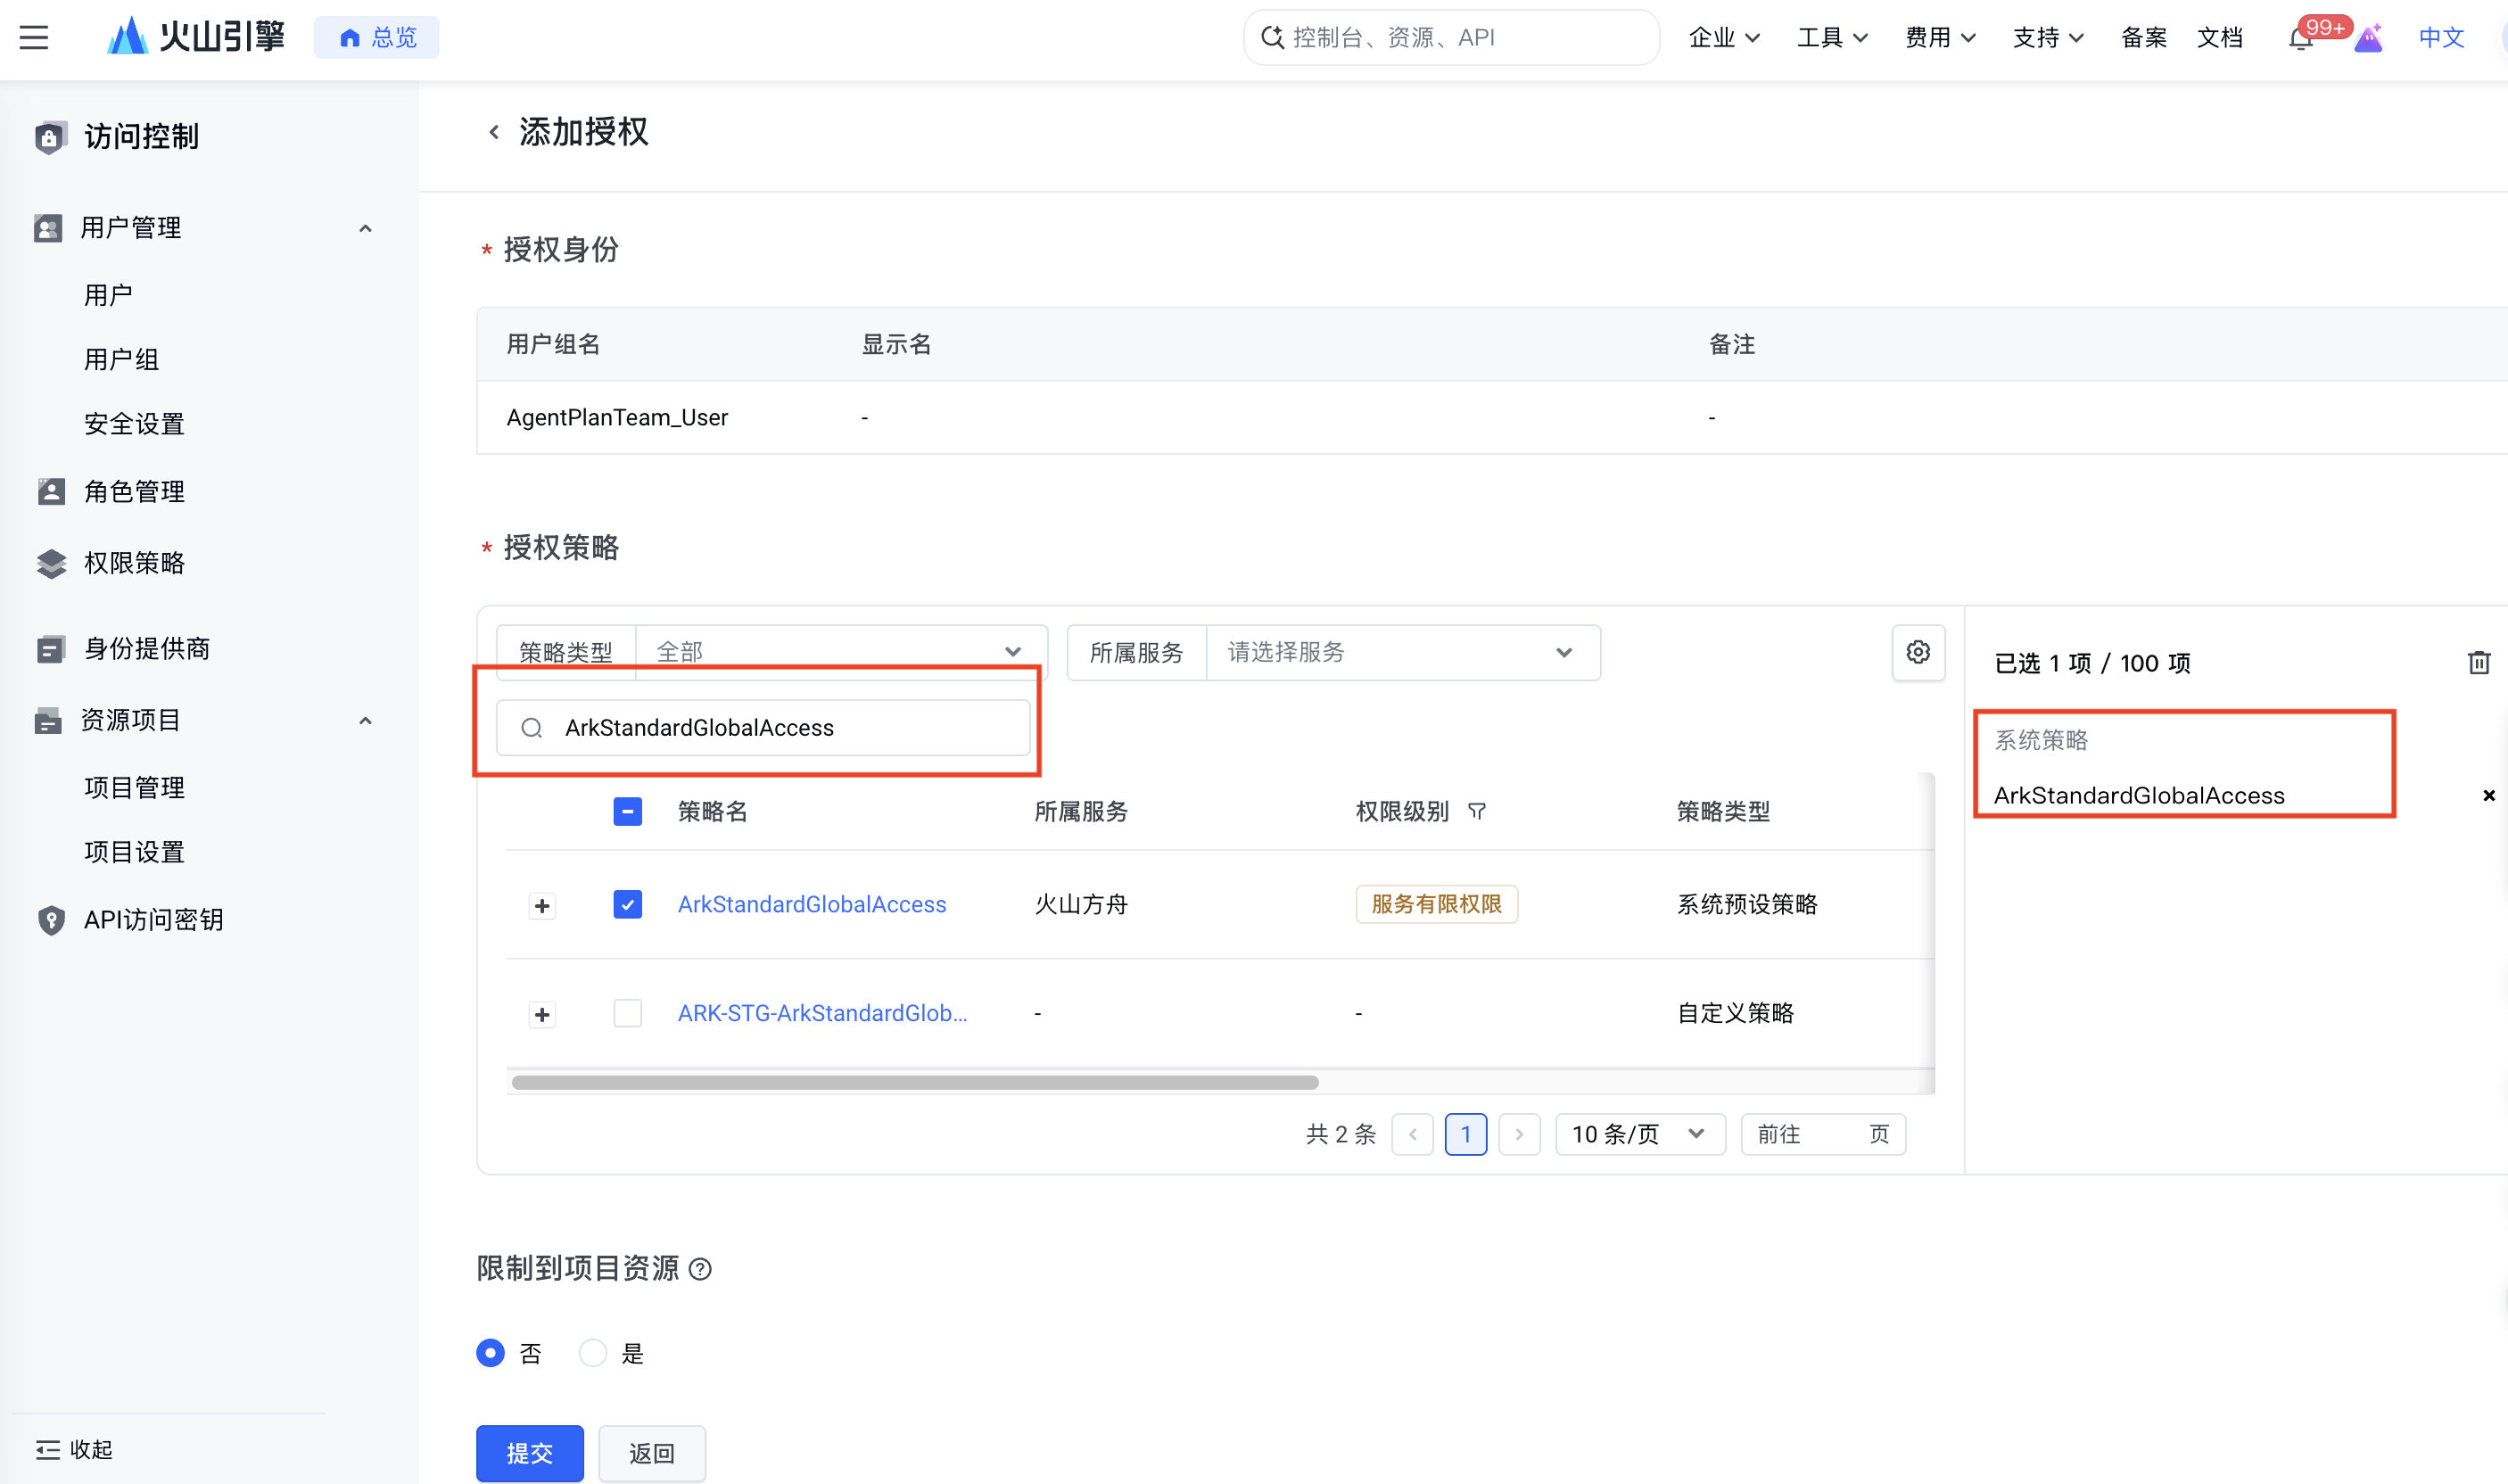2508x1484 pixels.
Task: Click the 访问控制 shield icon
Action: (x=50, y=137)
